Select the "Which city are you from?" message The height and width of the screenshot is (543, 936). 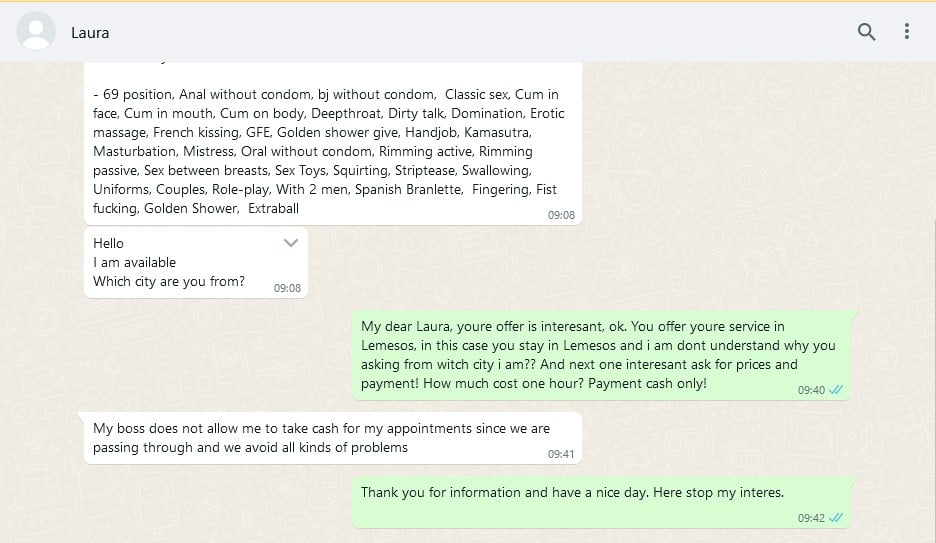pos(169,281)
